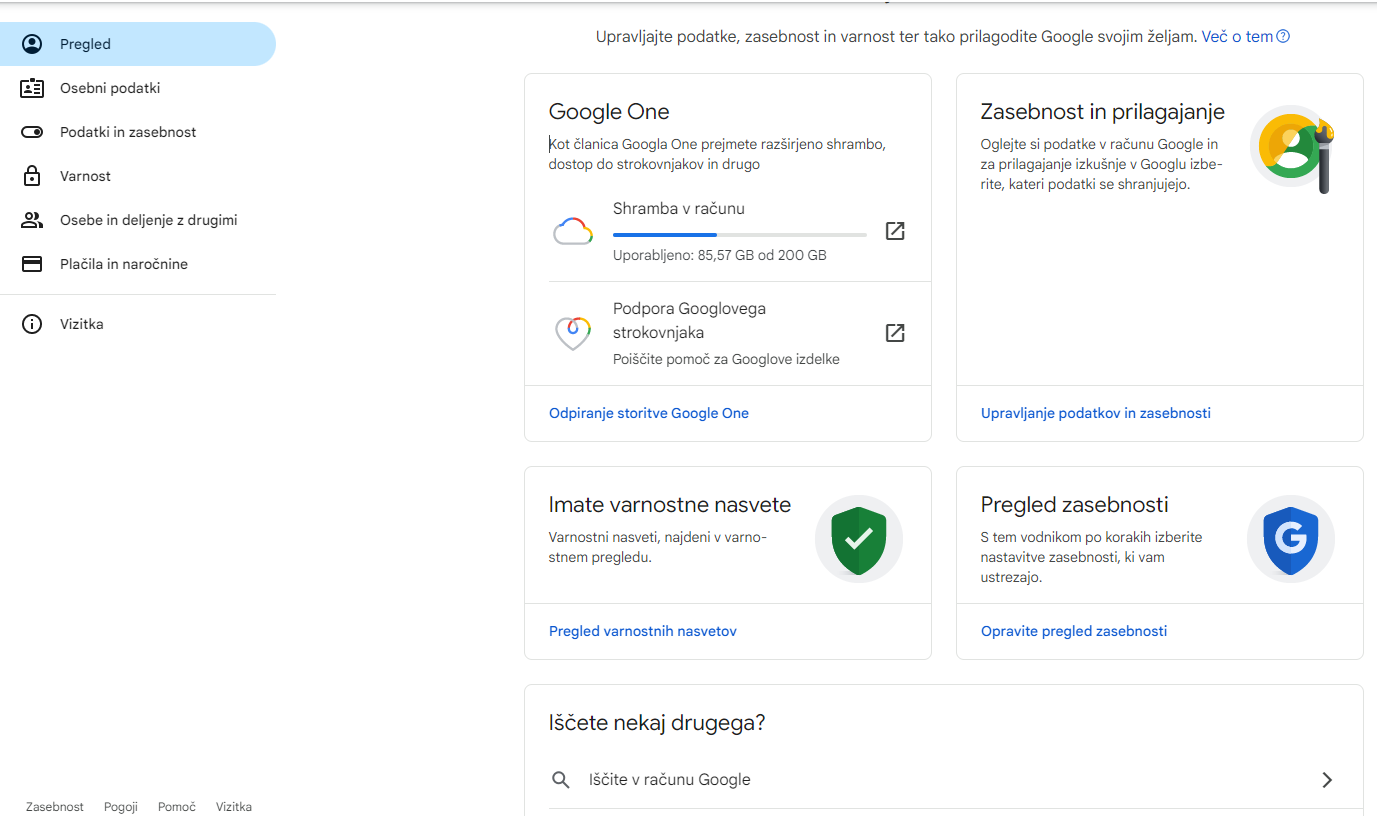Viewport: 1377px width, 816px height.
Task: Click the magnifier search icon
Action: coord(561,780)
